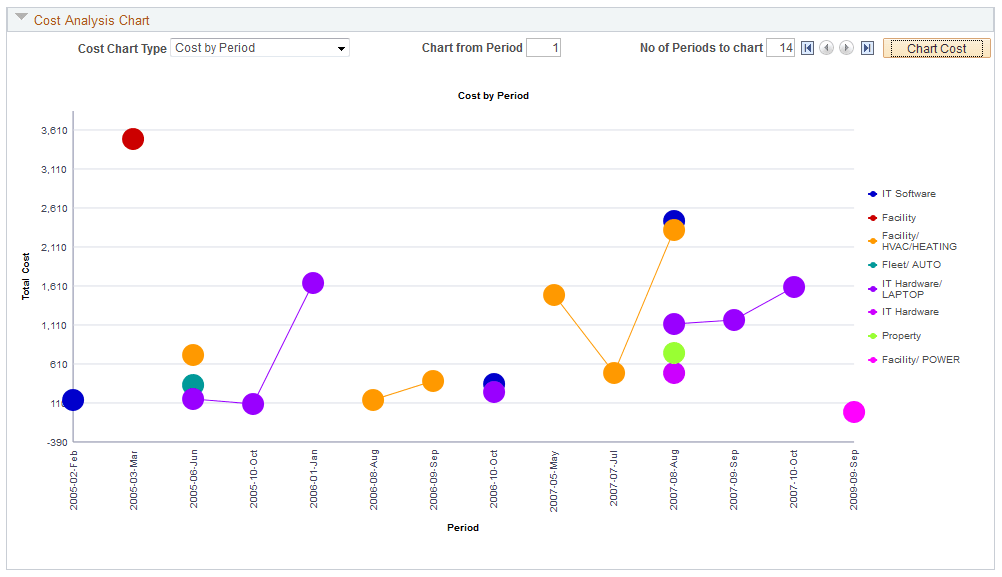Click the red Facility point at 2005-03-Mar
Screen dimensions: 1002x577
[133, 139]
